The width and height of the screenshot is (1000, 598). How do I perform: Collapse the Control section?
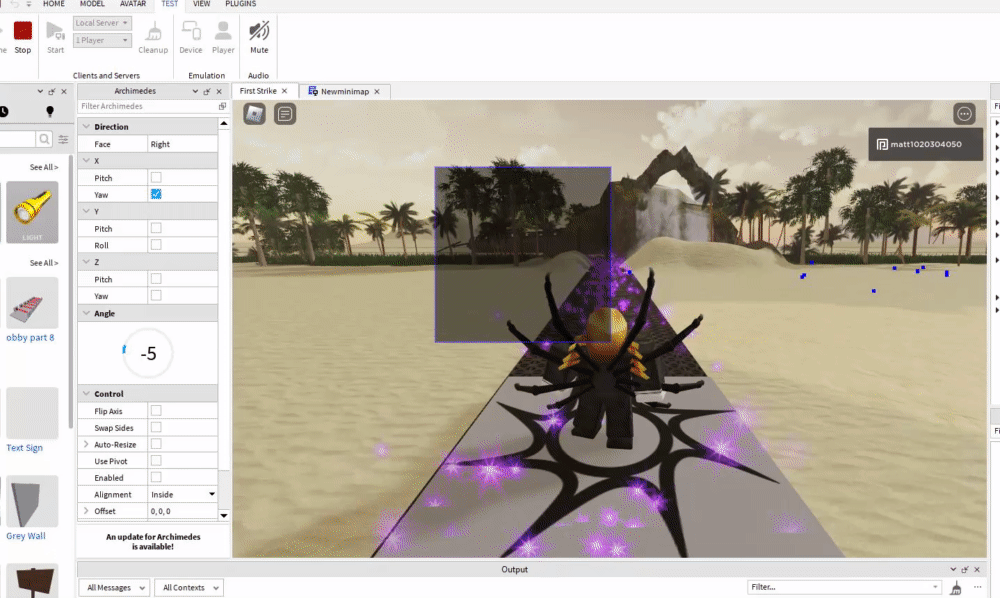[x=86, y=393]
